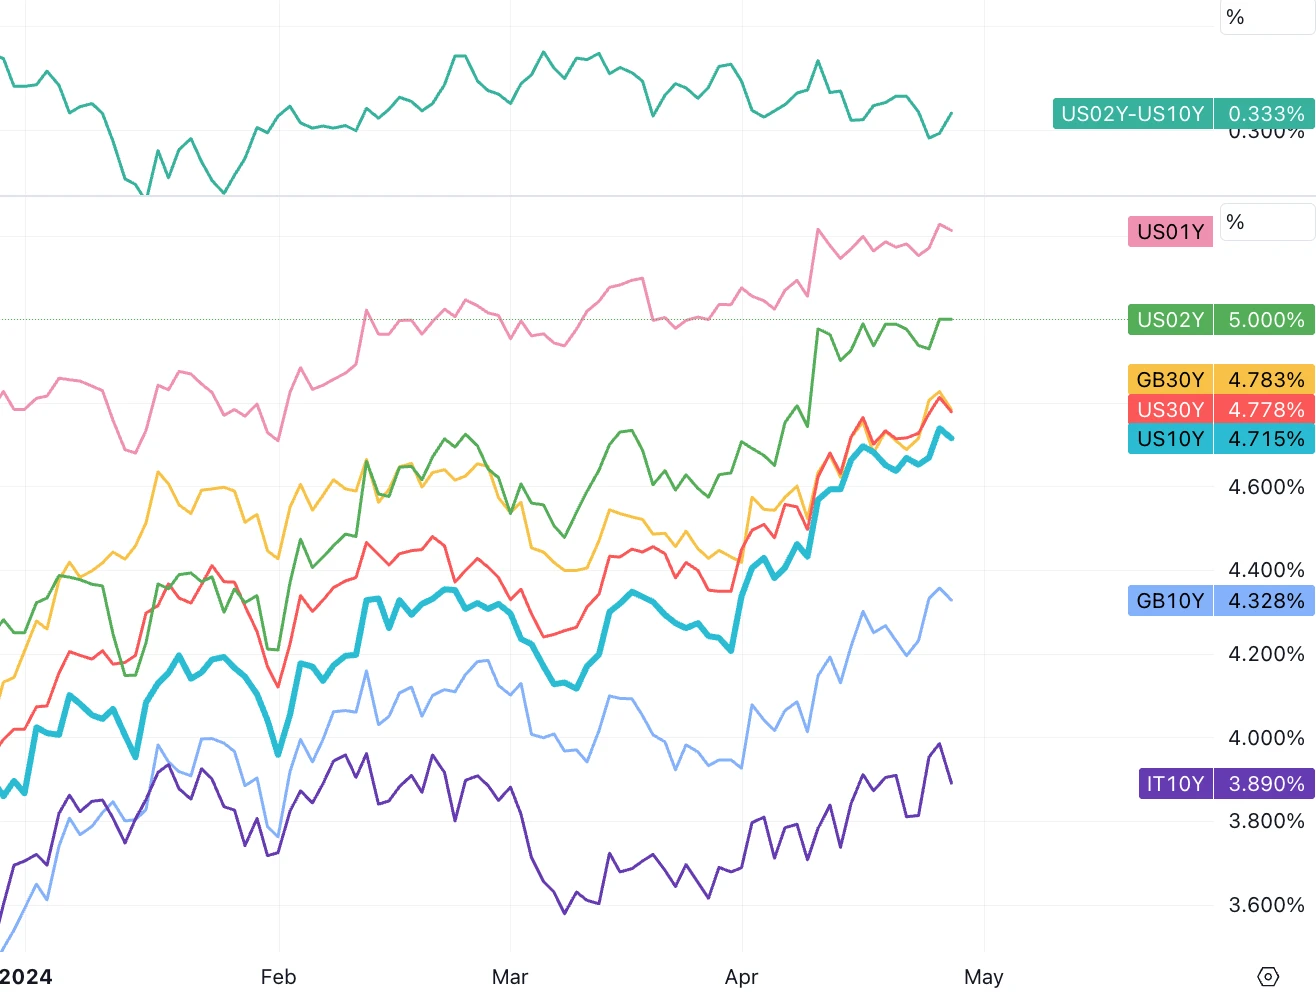Click the 3.890% IT10Y value tag
The height and width of the screenshot is (994, 1316).
[x=1265, y=784]
